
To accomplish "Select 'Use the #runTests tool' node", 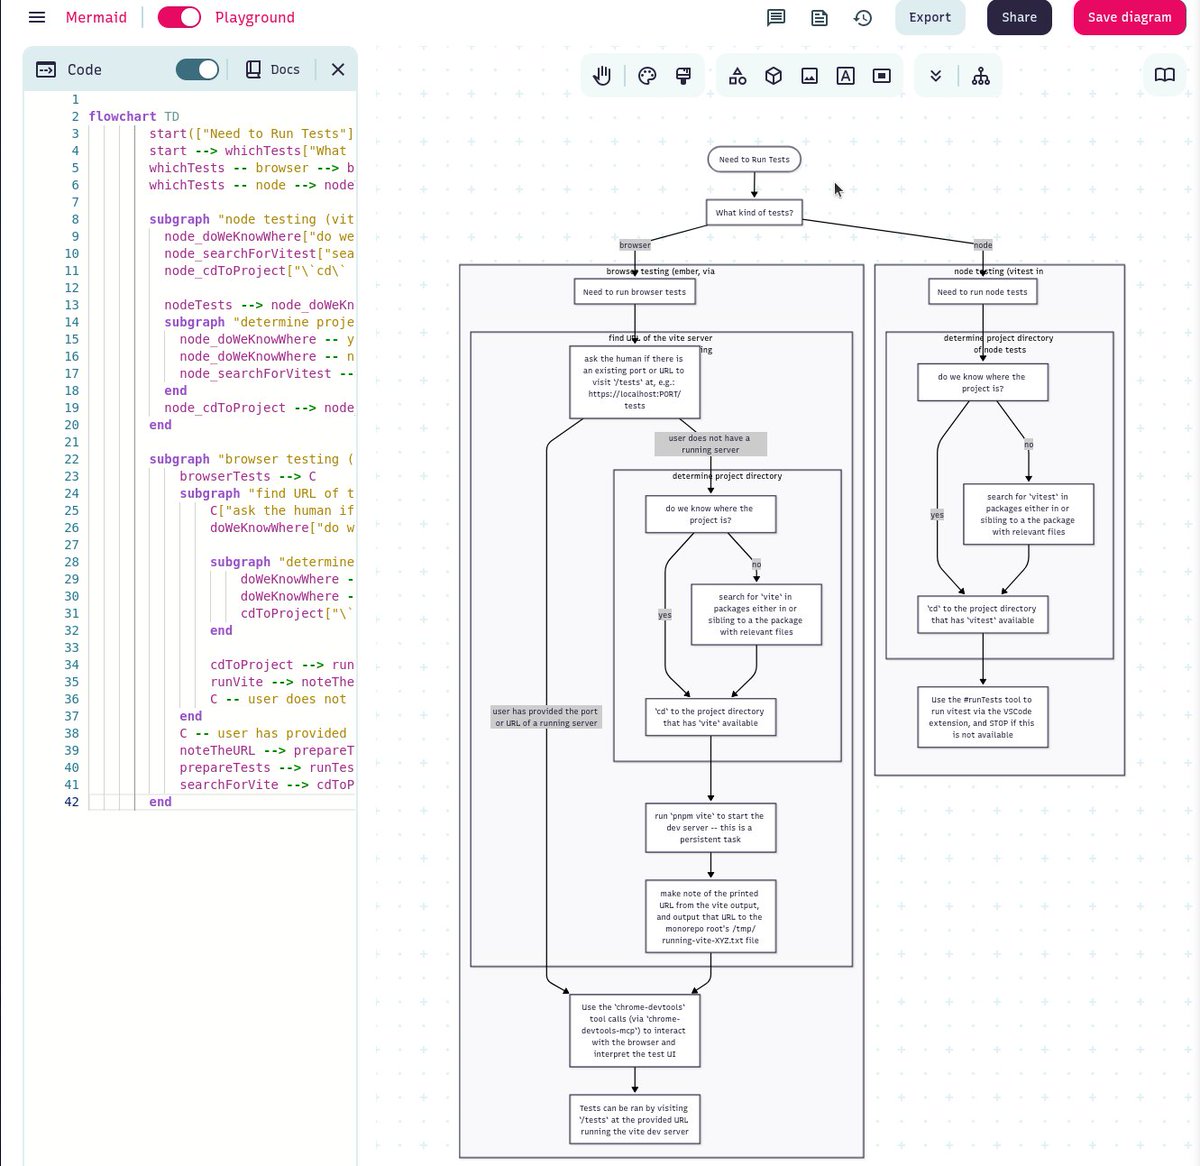I will (x=983, y=717).
